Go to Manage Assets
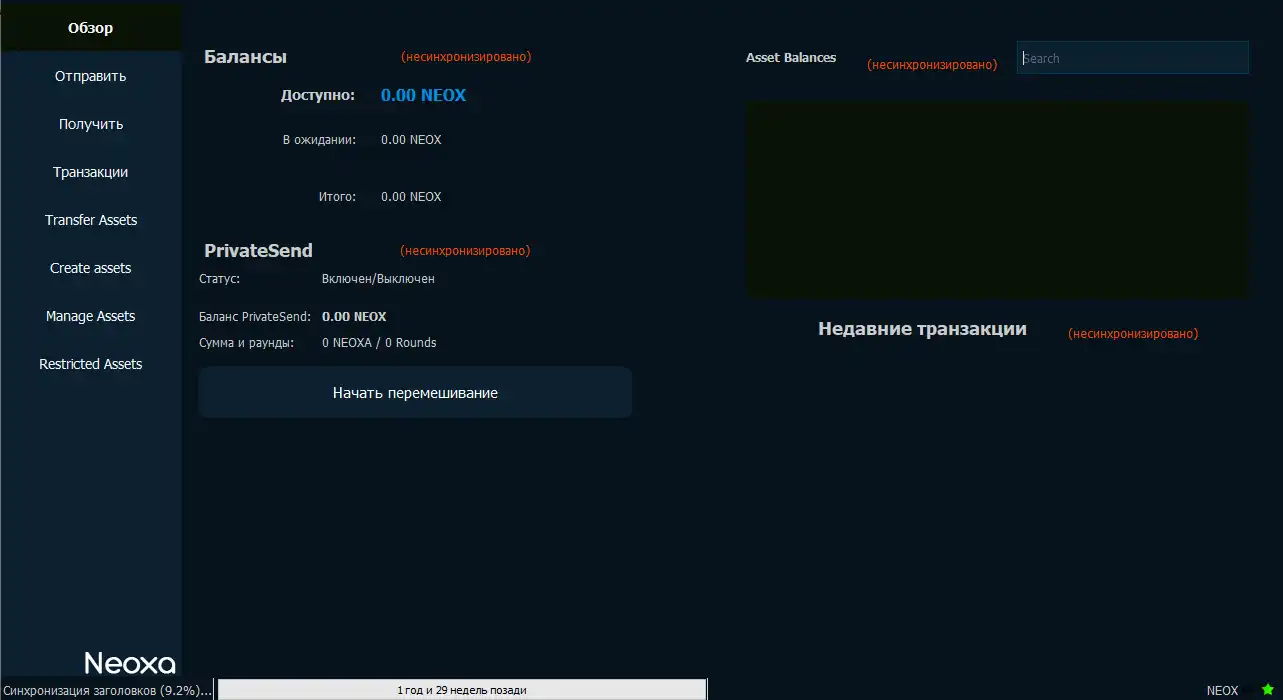The height and width of the screenshot is (700, 1283). pos(90,316)
